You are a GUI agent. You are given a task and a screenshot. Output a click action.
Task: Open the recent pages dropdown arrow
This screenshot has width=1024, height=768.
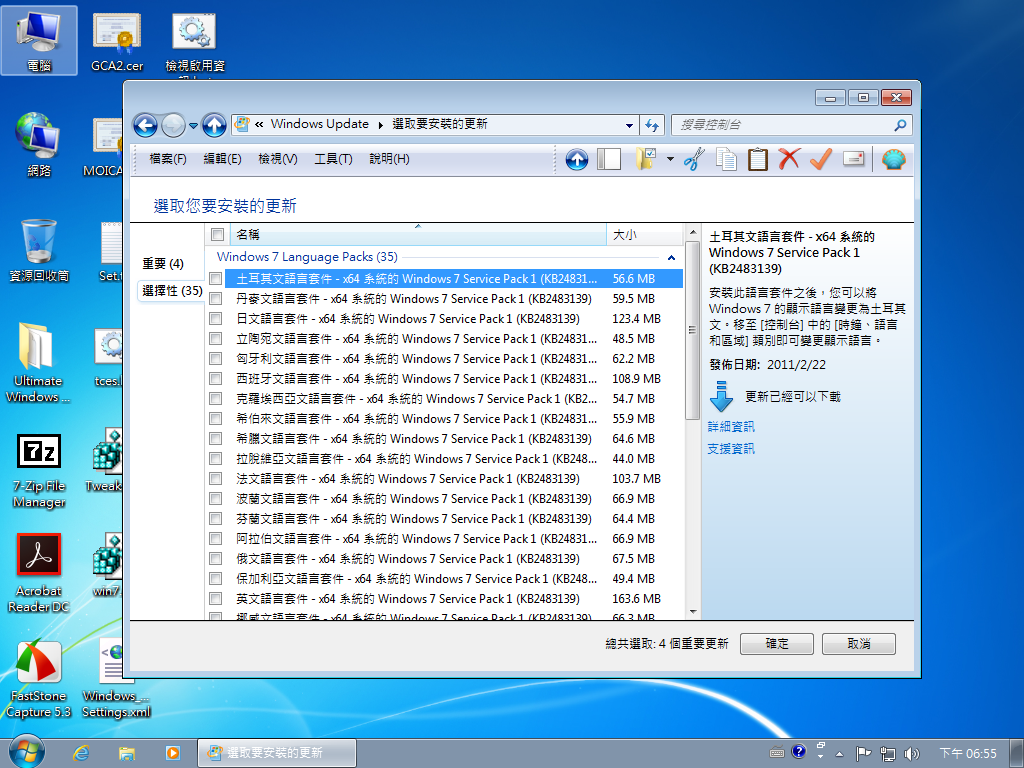point(193,125)
